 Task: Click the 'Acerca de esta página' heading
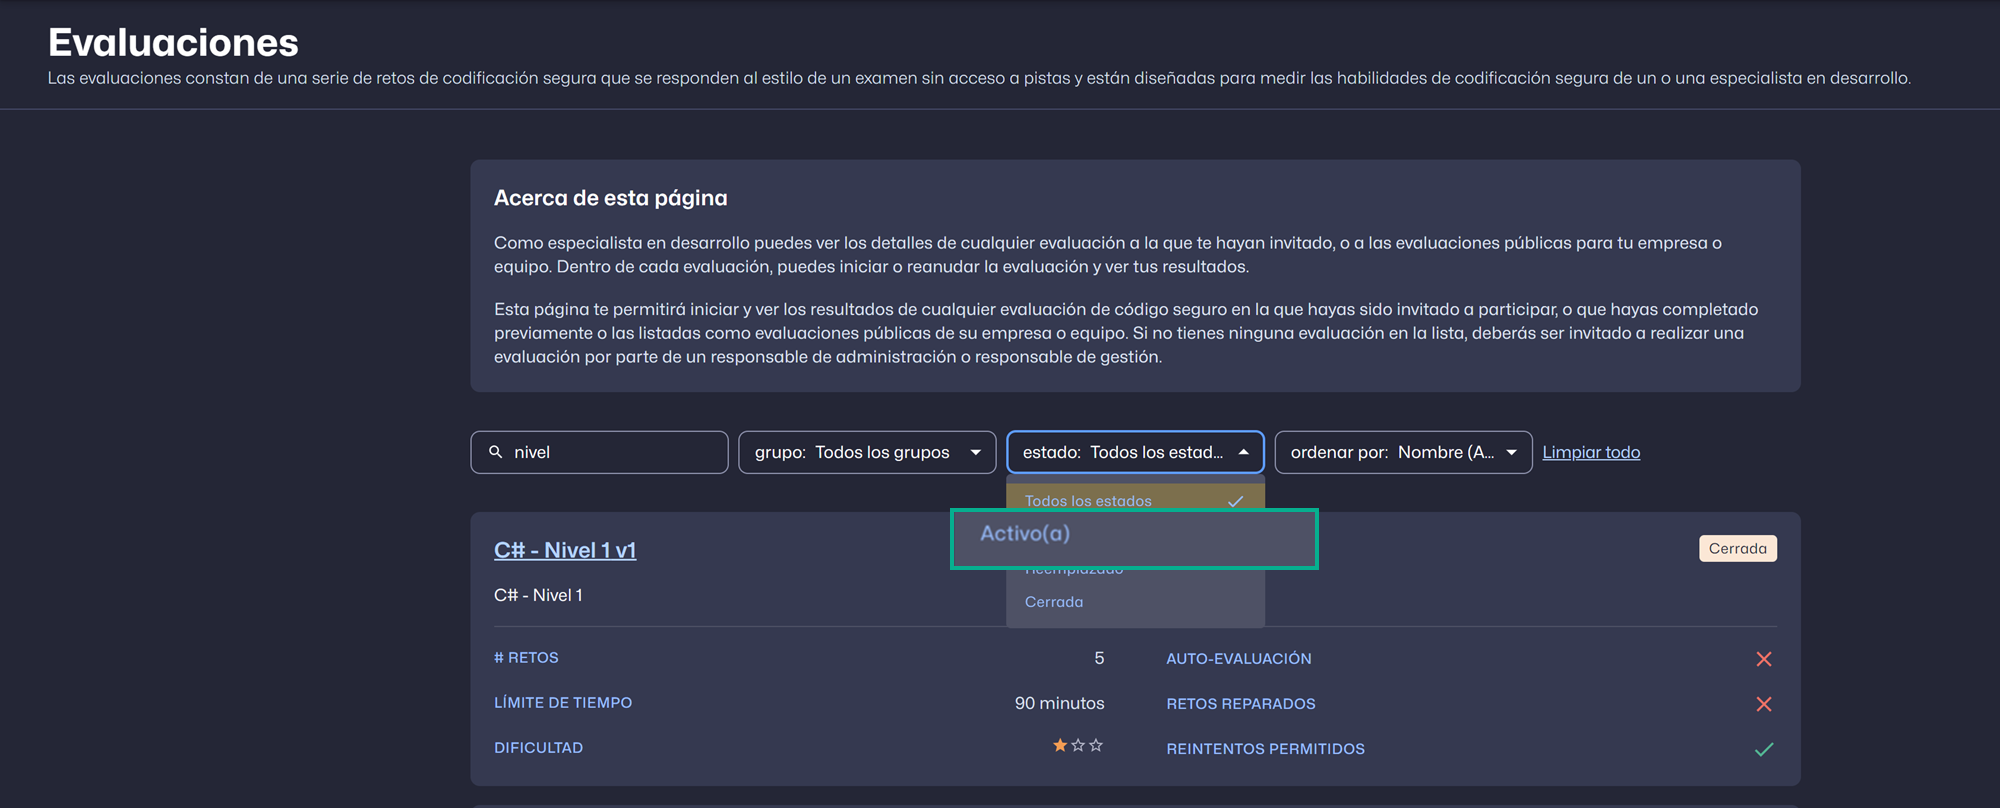(610, 198)
